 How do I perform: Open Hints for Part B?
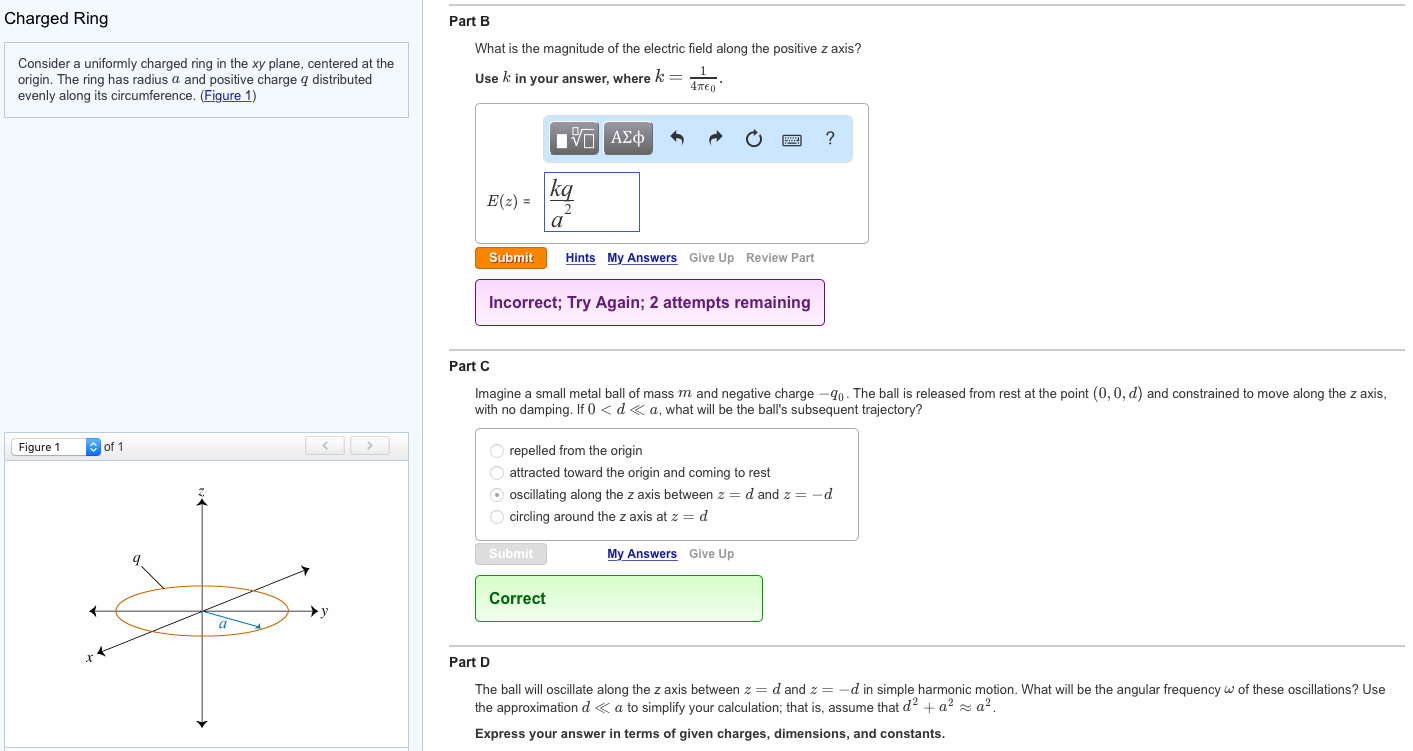point(580,257)
